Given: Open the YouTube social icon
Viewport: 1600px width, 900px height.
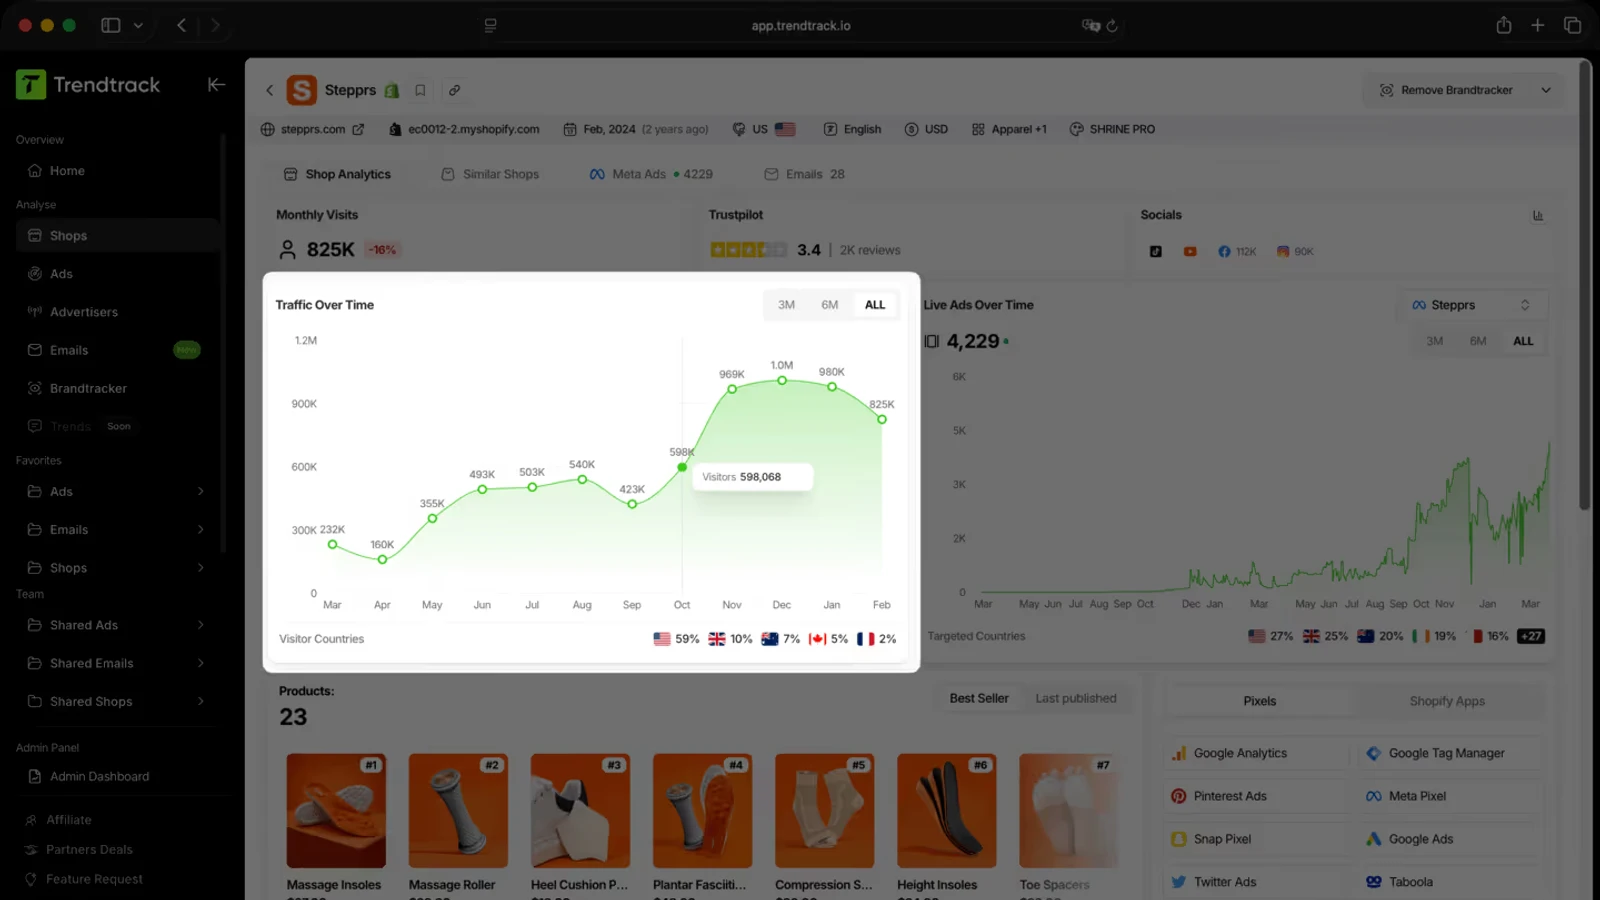Looking at the screenshot, I should [x=1190, y=251].
